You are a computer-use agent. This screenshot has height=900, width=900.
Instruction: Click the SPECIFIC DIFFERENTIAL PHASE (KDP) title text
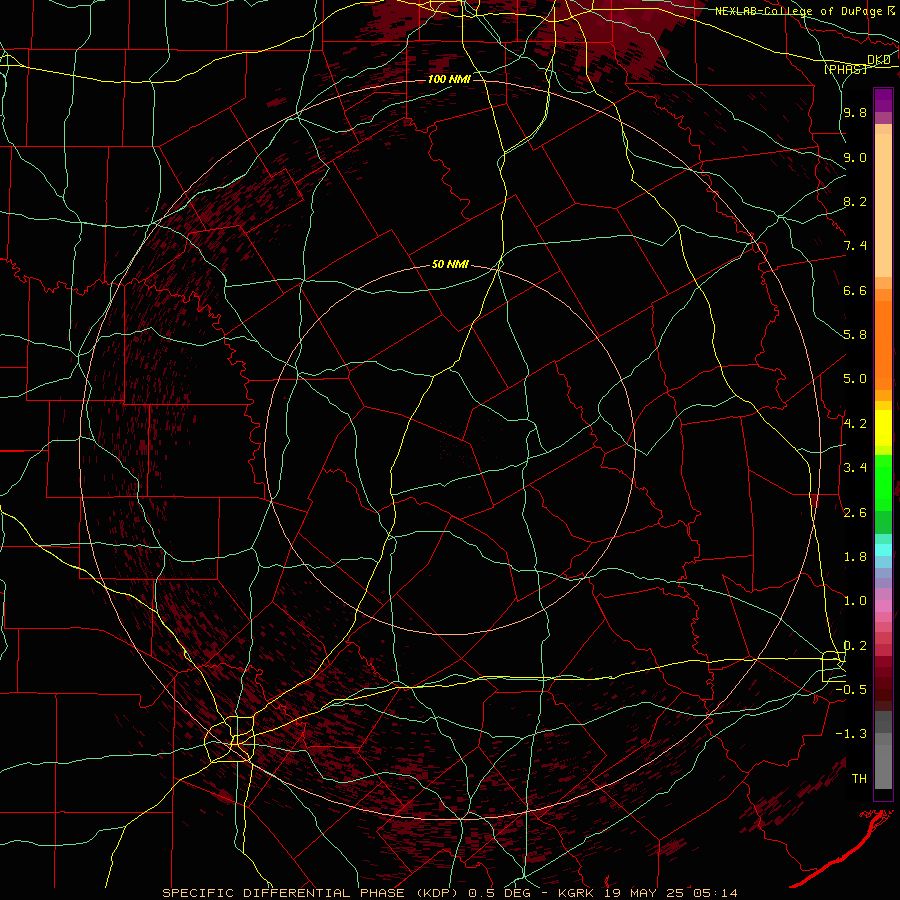tap(312, 893)
